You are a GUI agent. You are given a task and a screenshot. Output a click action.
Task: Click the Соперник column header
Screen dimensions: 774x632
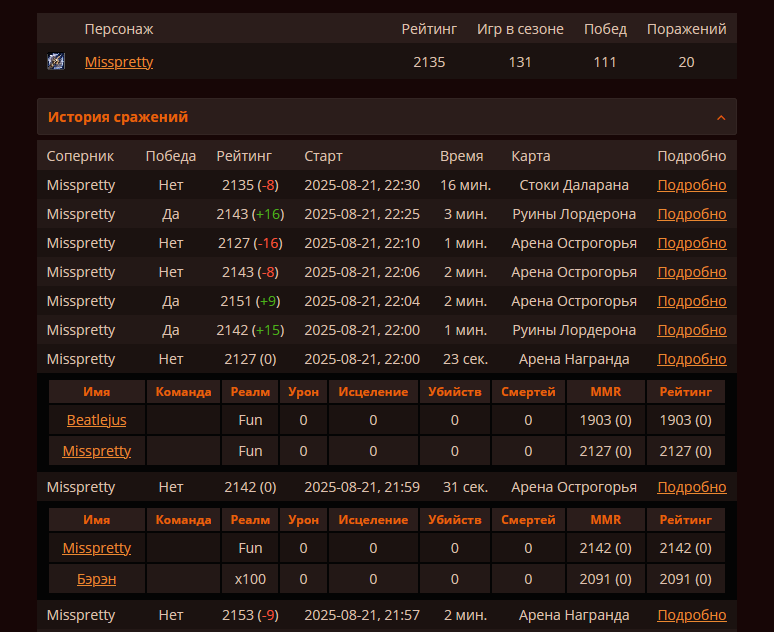[x=80, y=156]
